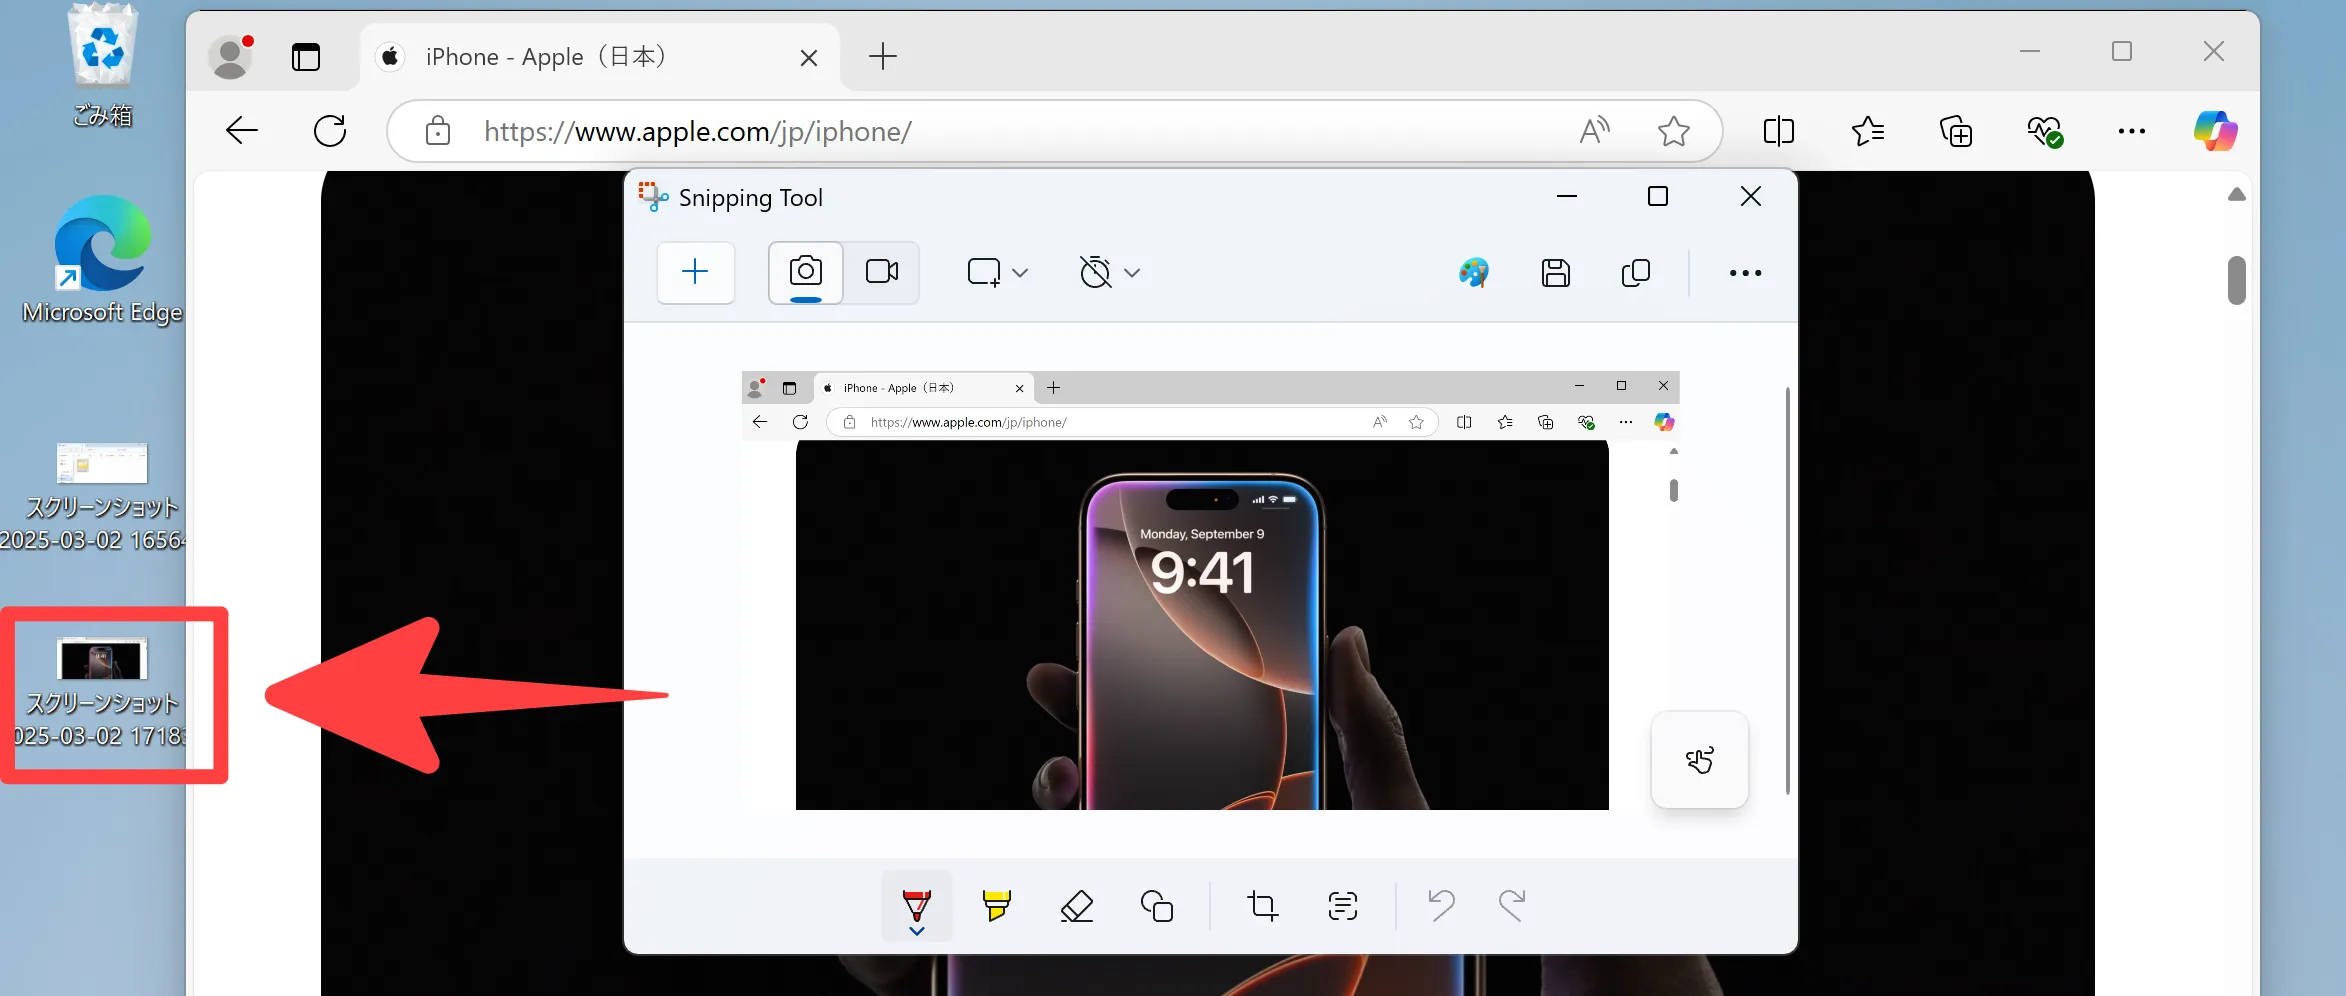Viewport: 2346px width, 996px height.
Task: Open a new Edge tab
Action: (883, 56)
